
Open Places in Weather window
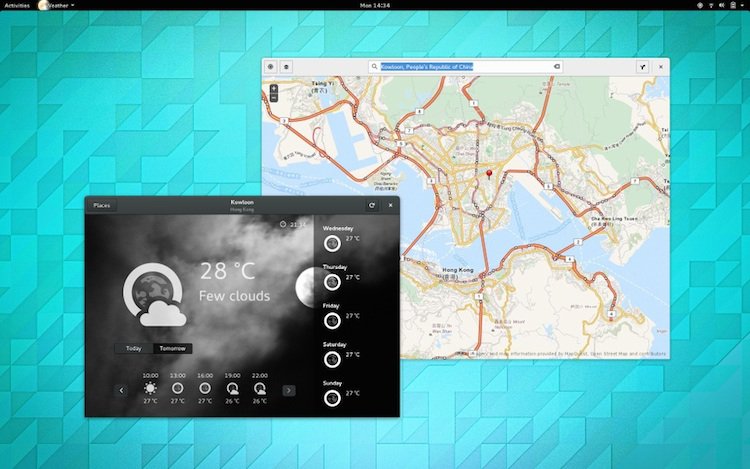click(102, 205)
